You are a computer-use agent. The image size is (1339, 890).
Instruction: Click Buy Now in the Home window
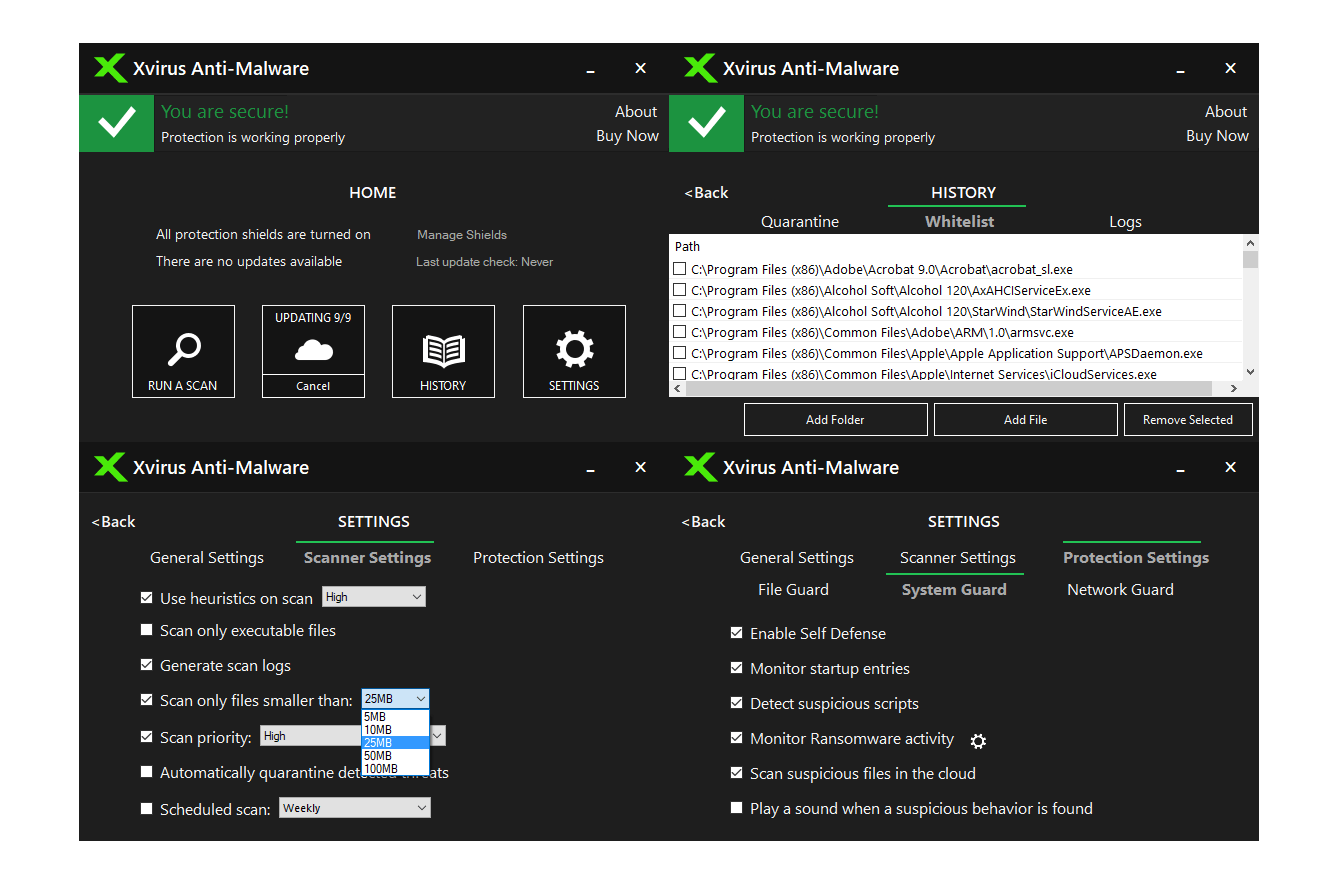coord(627,136)
